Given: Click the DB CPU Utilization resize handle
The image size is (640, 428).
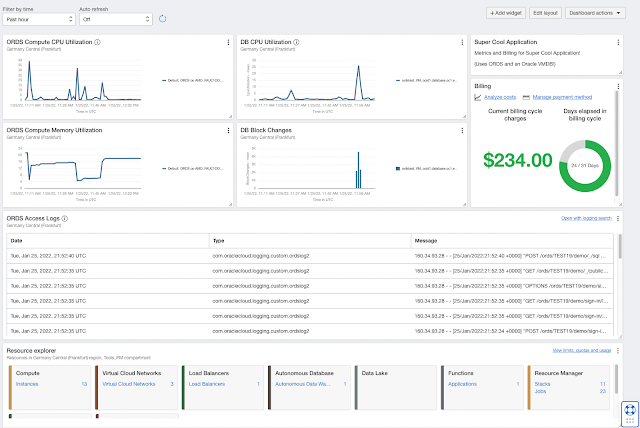Looking at the screenshot, I should point(464,117).
